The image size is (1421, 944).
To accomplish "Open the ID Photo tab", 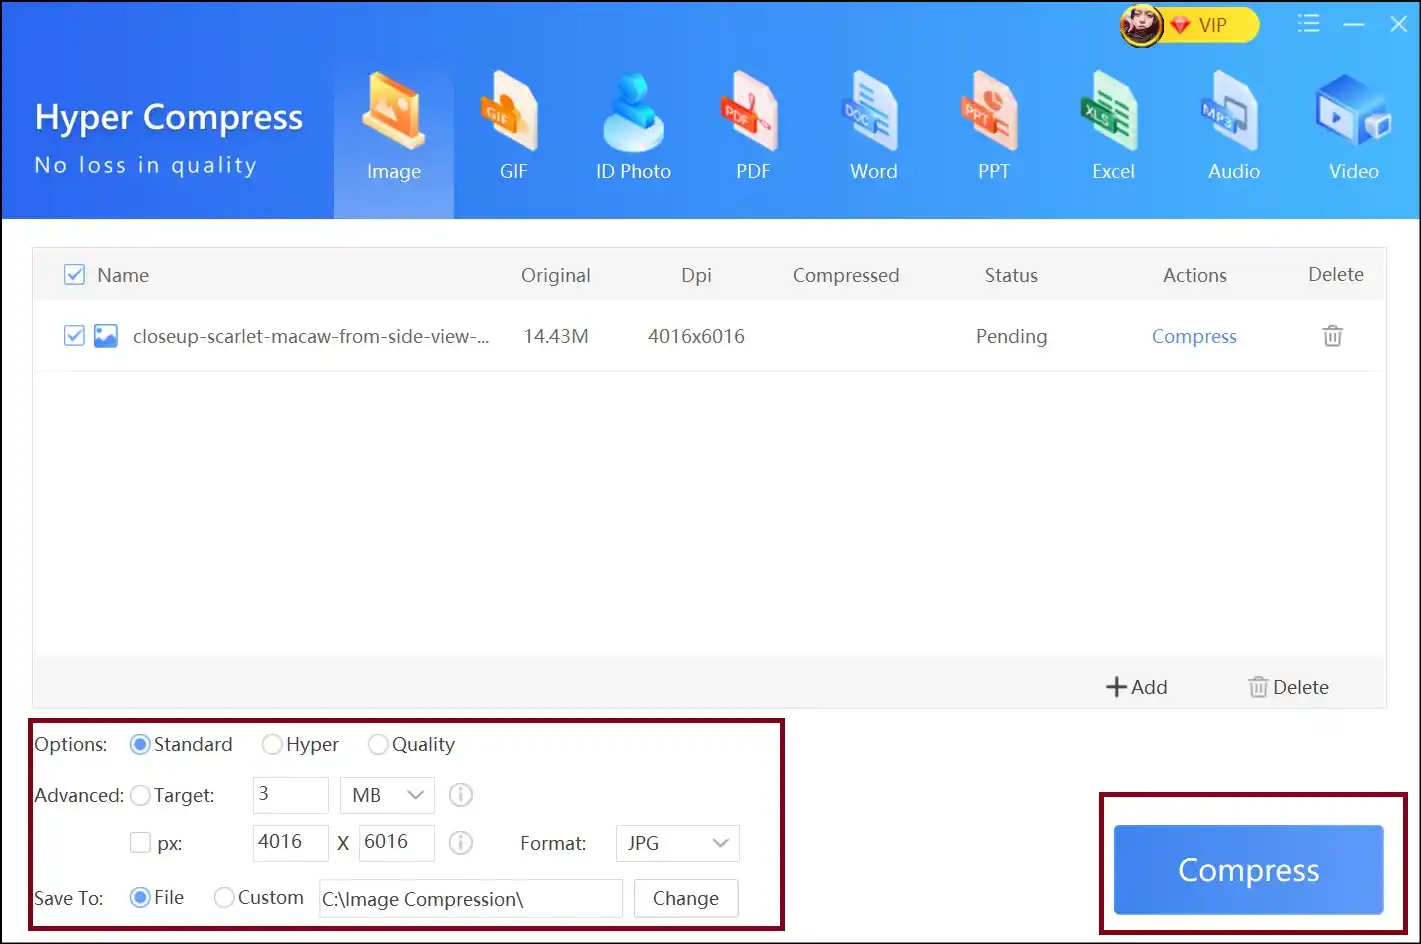I will coord(633,128).
